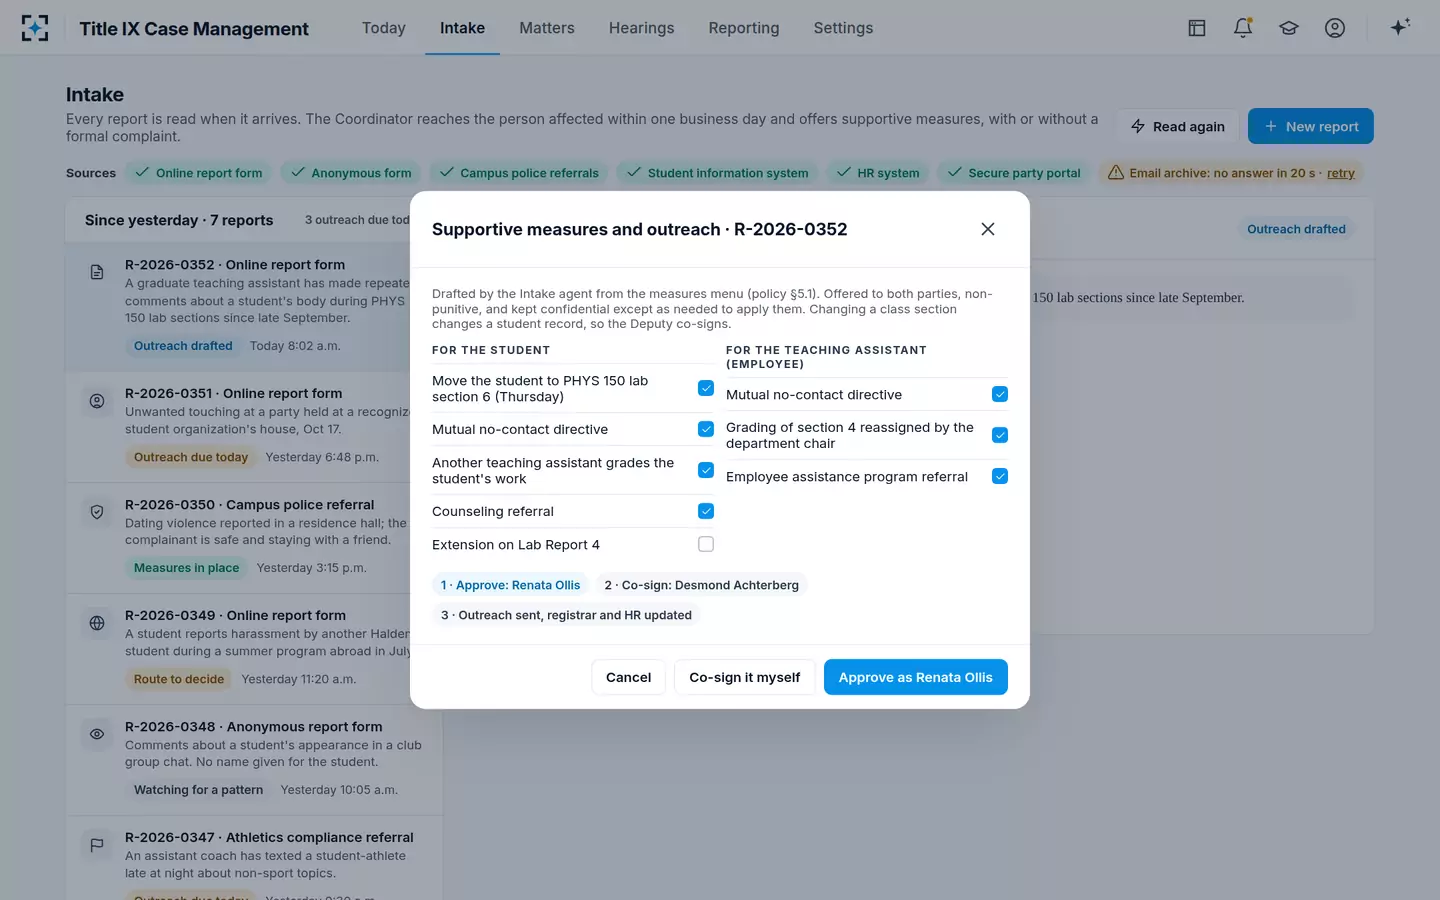Click the flag icon for R-2026-0347
The height and width of the screenshot is (900, 1440).
coord(97,845)
